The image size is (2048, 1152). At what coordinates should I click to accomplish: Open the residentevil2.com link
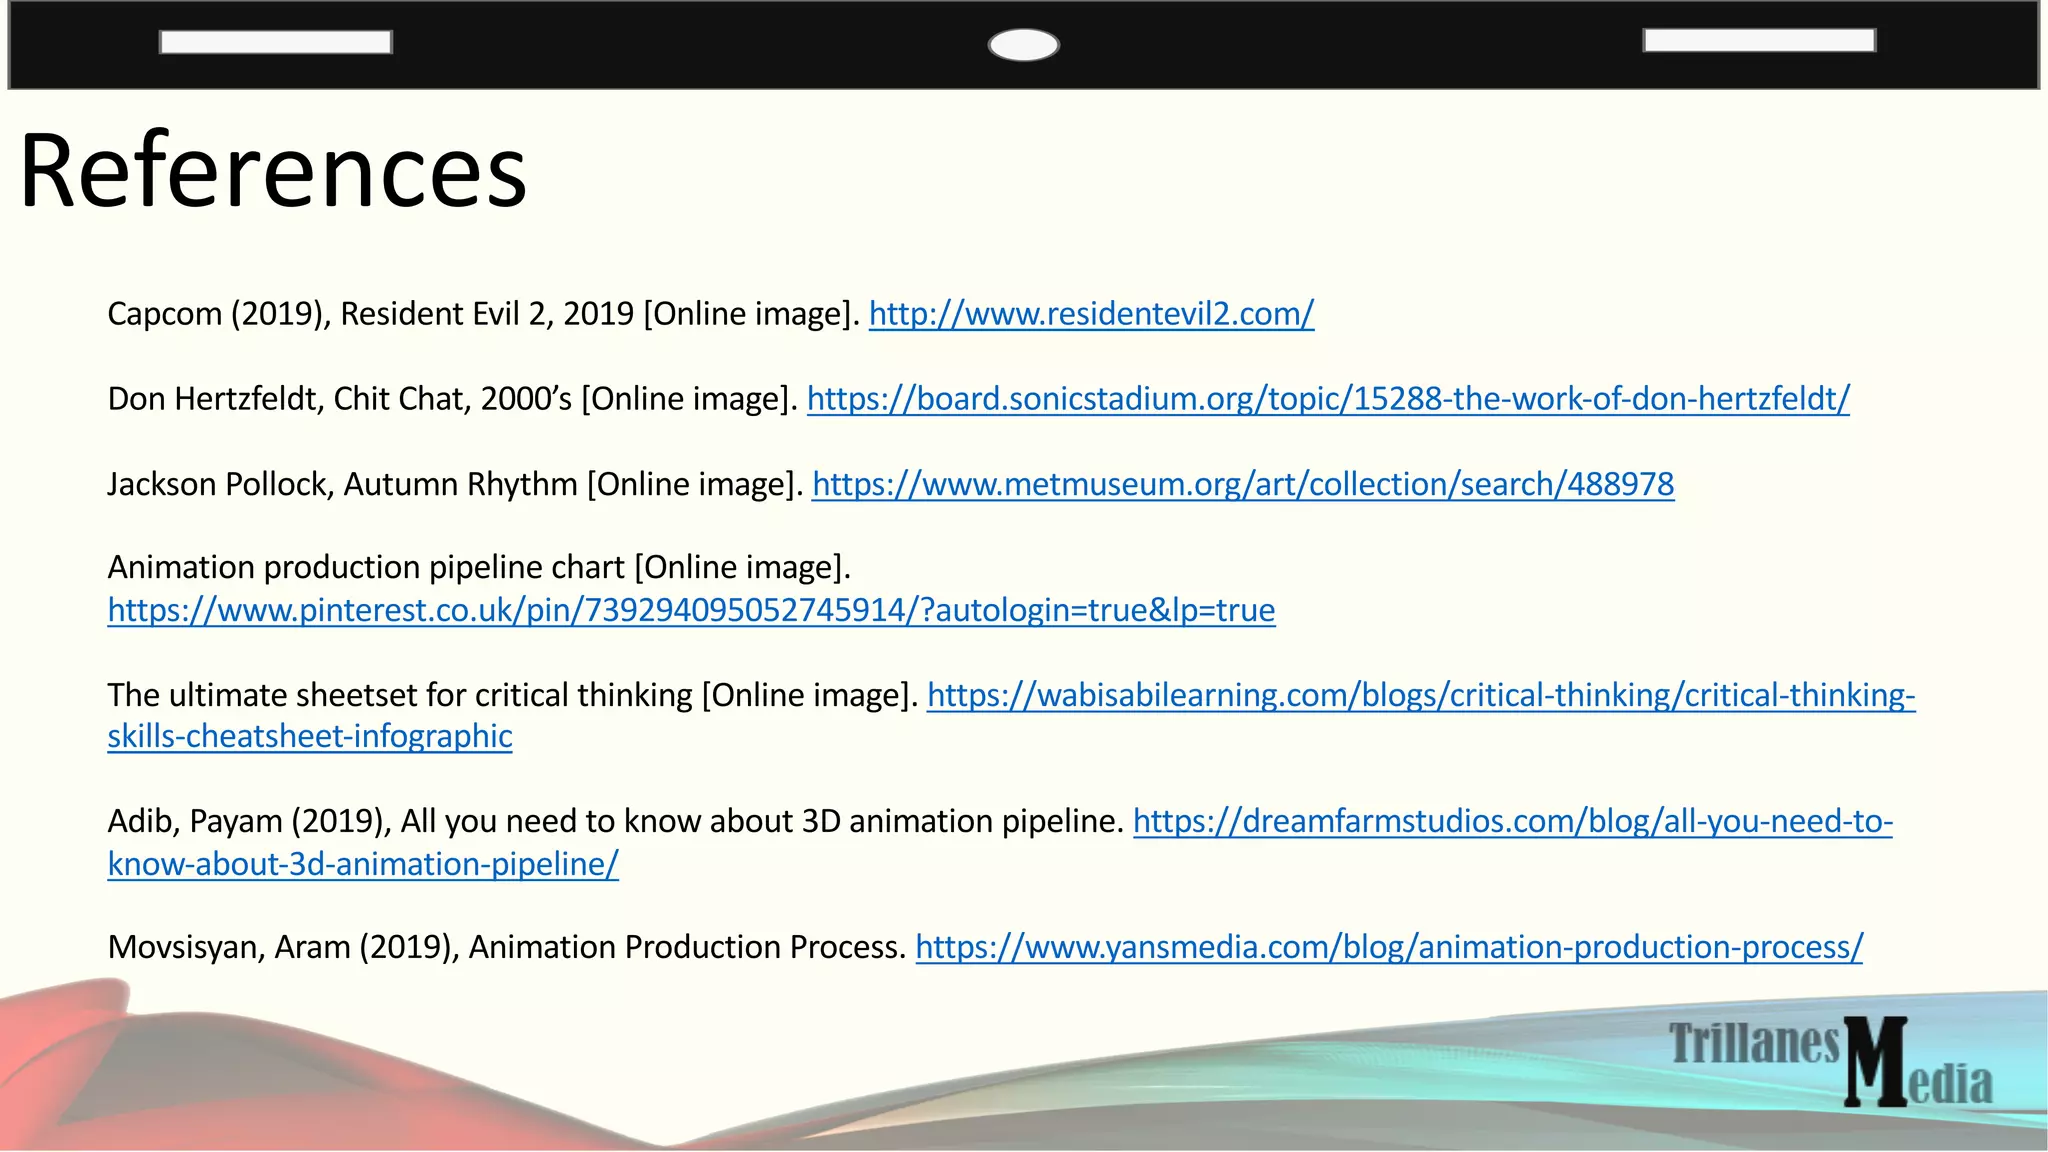[x=1091, y=314]
